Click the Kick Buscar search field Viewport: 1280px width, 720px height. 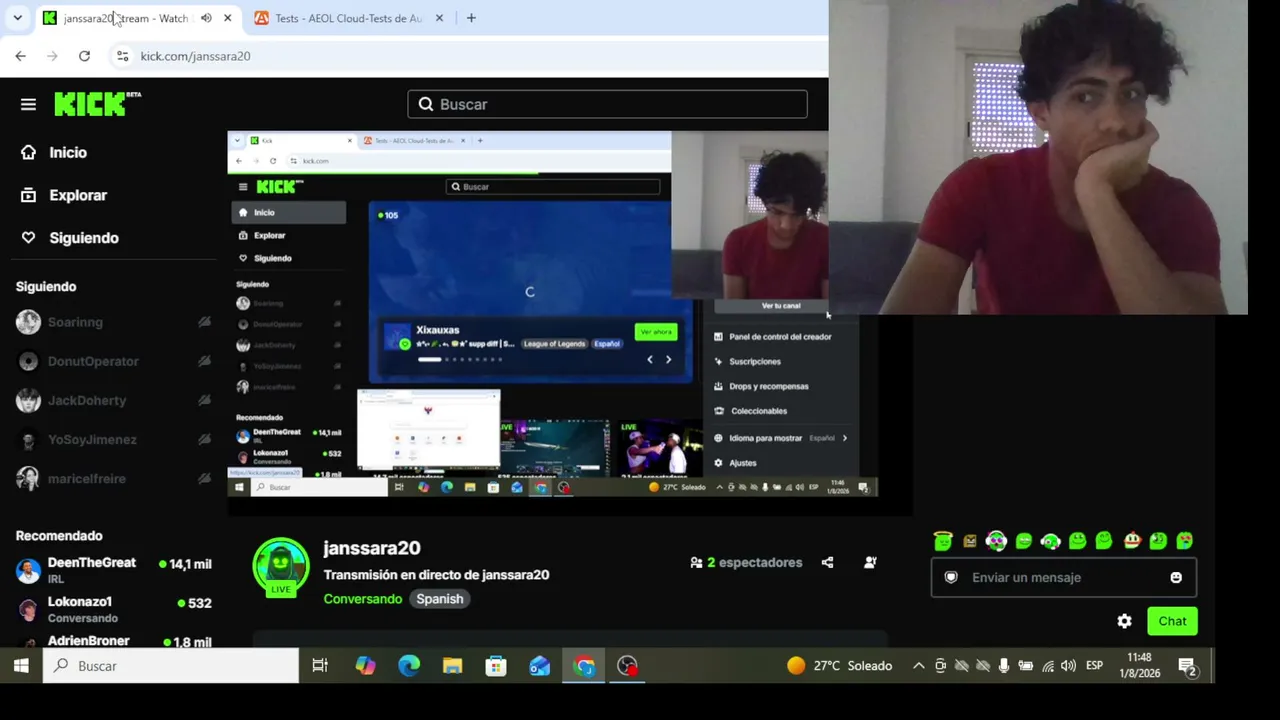[x=607, y=104]
